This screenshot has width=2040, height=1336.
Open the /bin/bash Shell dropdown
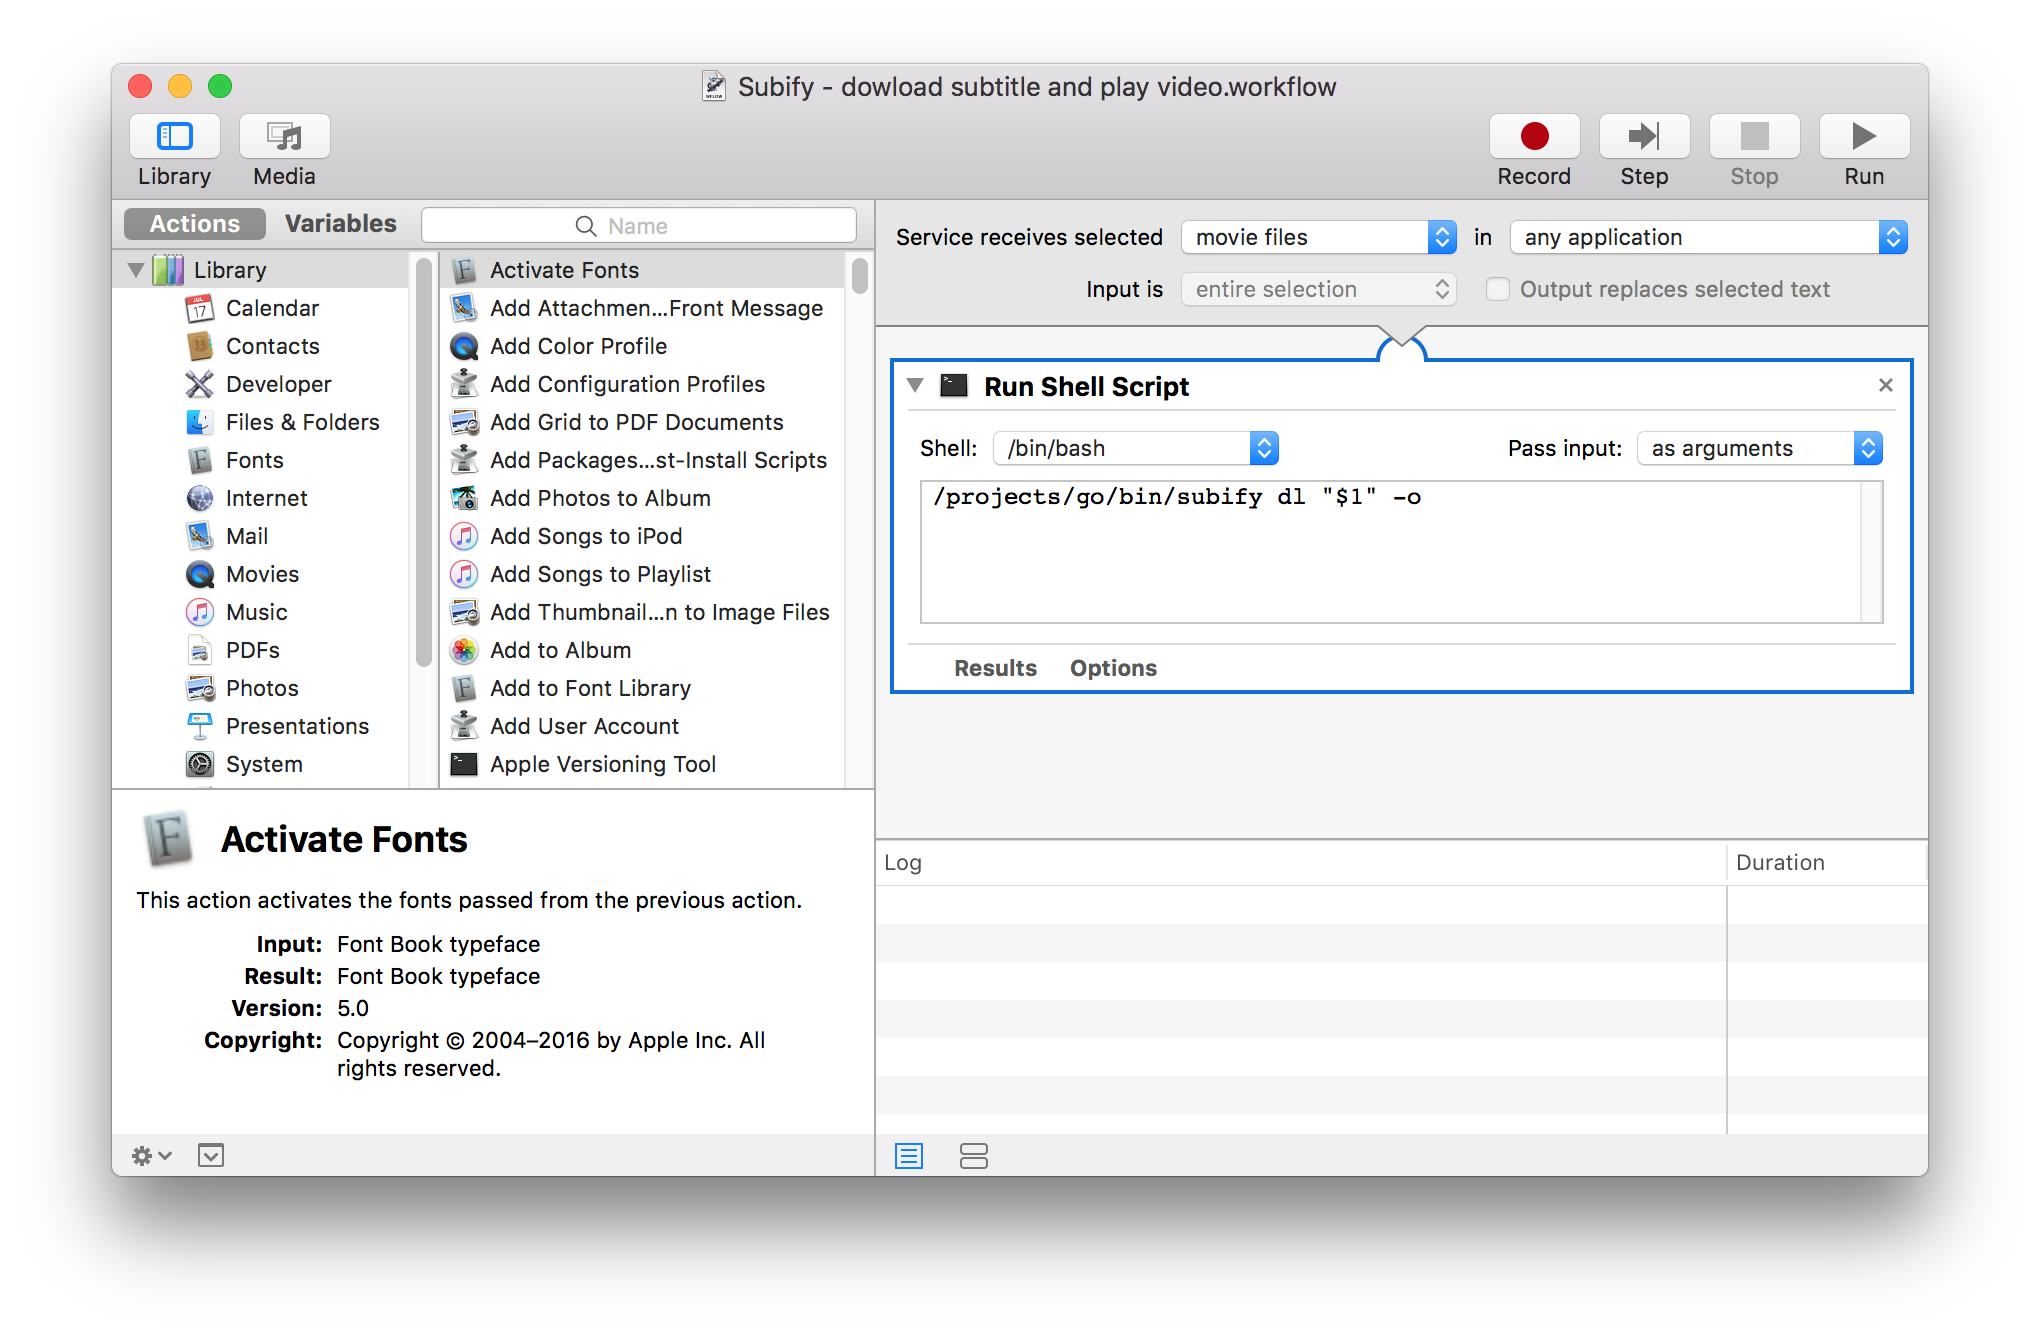point(1135,448)
